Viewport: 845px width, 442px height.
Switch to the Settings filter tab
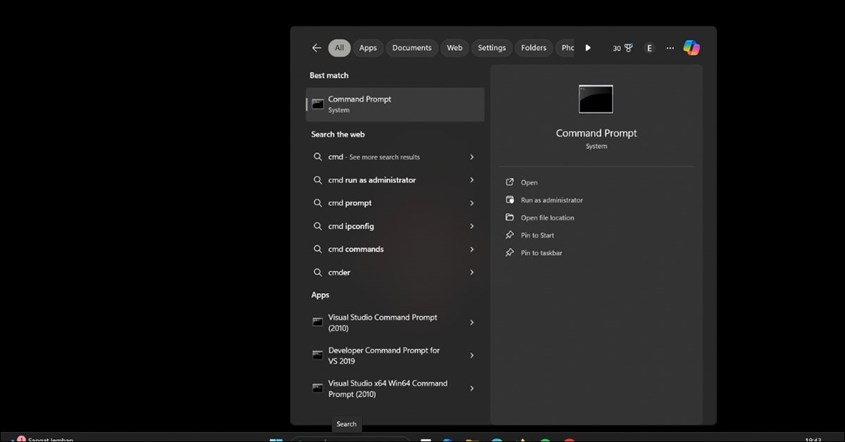[x=491, y=48]
